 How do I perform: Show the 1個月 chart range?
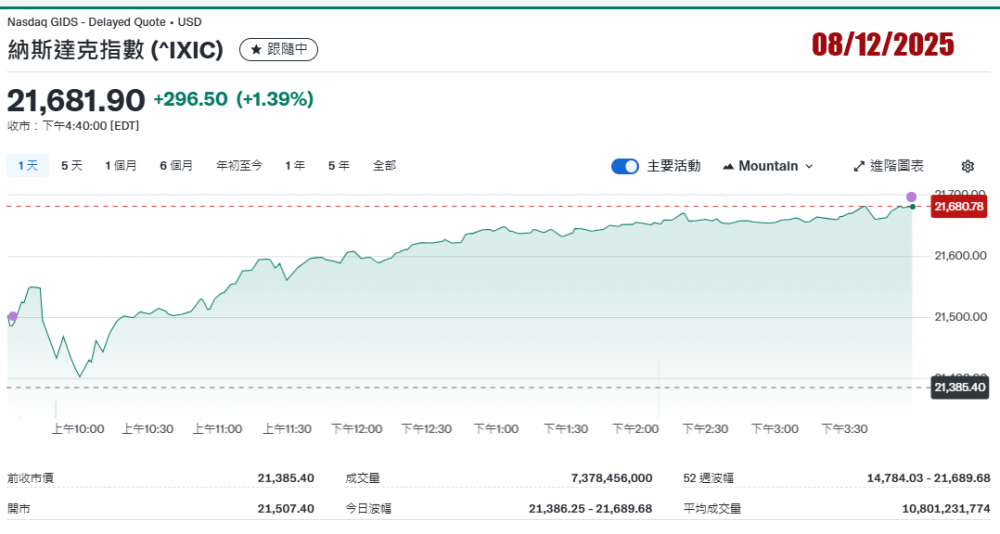(121, 166)
